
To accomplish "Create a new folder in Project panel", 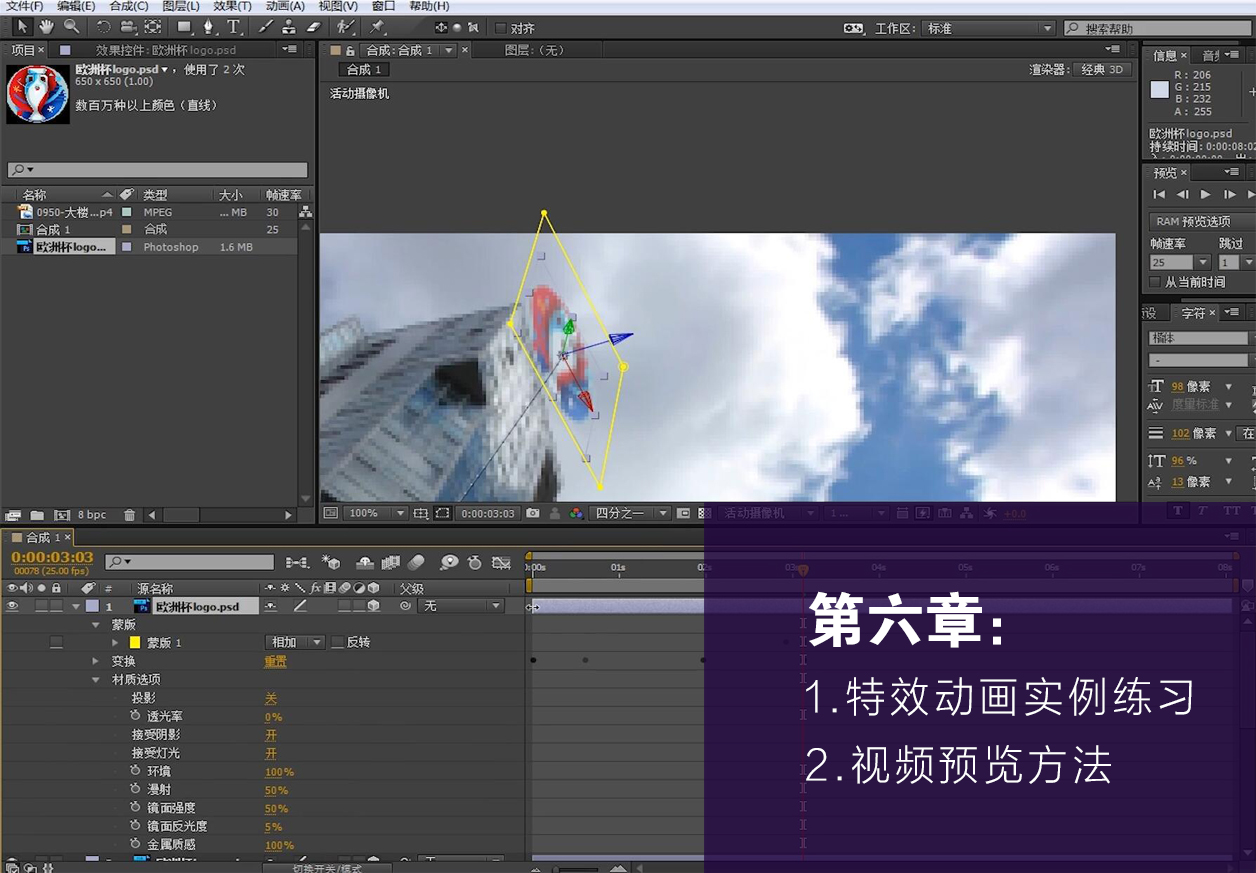I will coord(37,515).
